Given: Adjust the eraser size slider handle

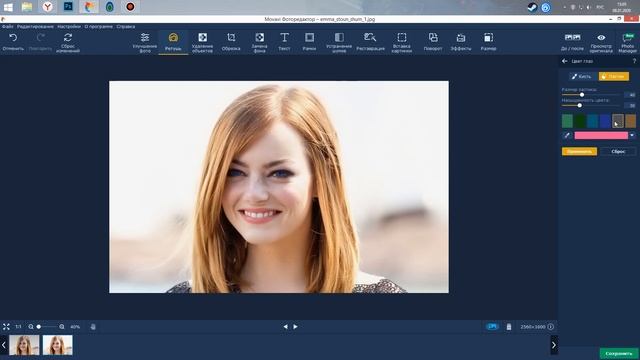Looking at the screenshot, I should (582, 95).
